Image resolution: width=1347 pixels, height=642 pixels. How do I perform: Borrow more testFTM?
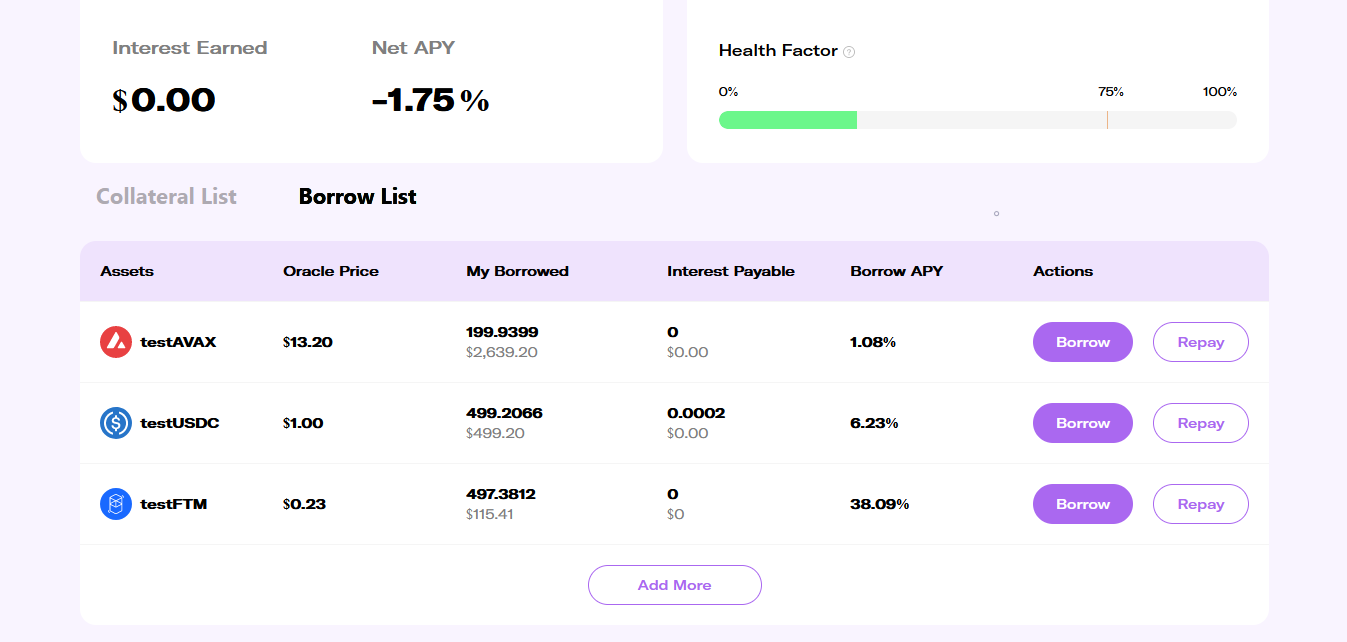pos(1082,504)
